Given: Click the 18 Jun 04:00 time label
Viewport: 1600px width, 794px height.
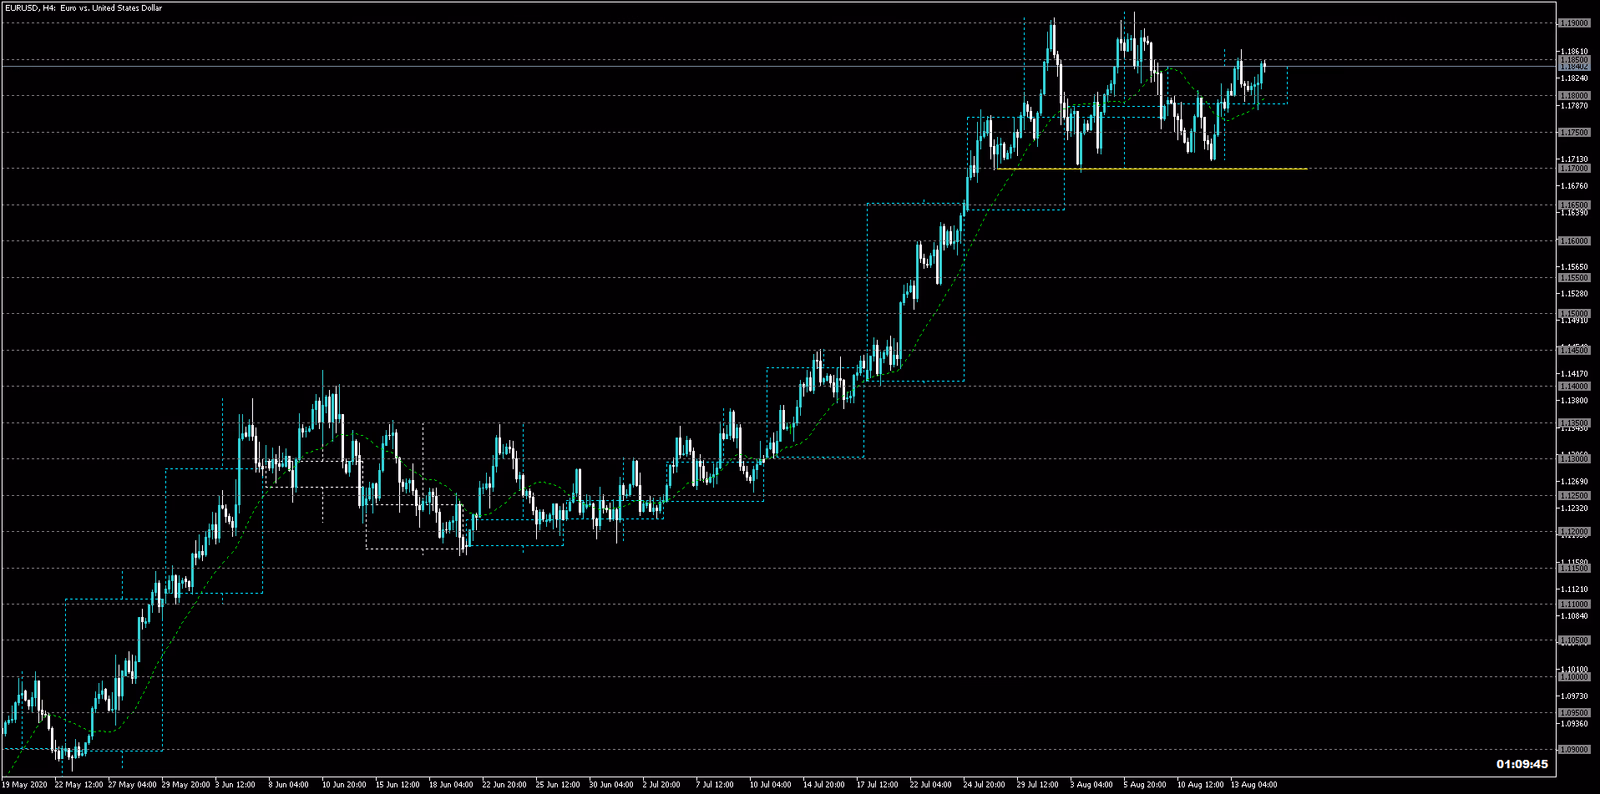Looking at the screenshot, I should (x=451, y=785).
